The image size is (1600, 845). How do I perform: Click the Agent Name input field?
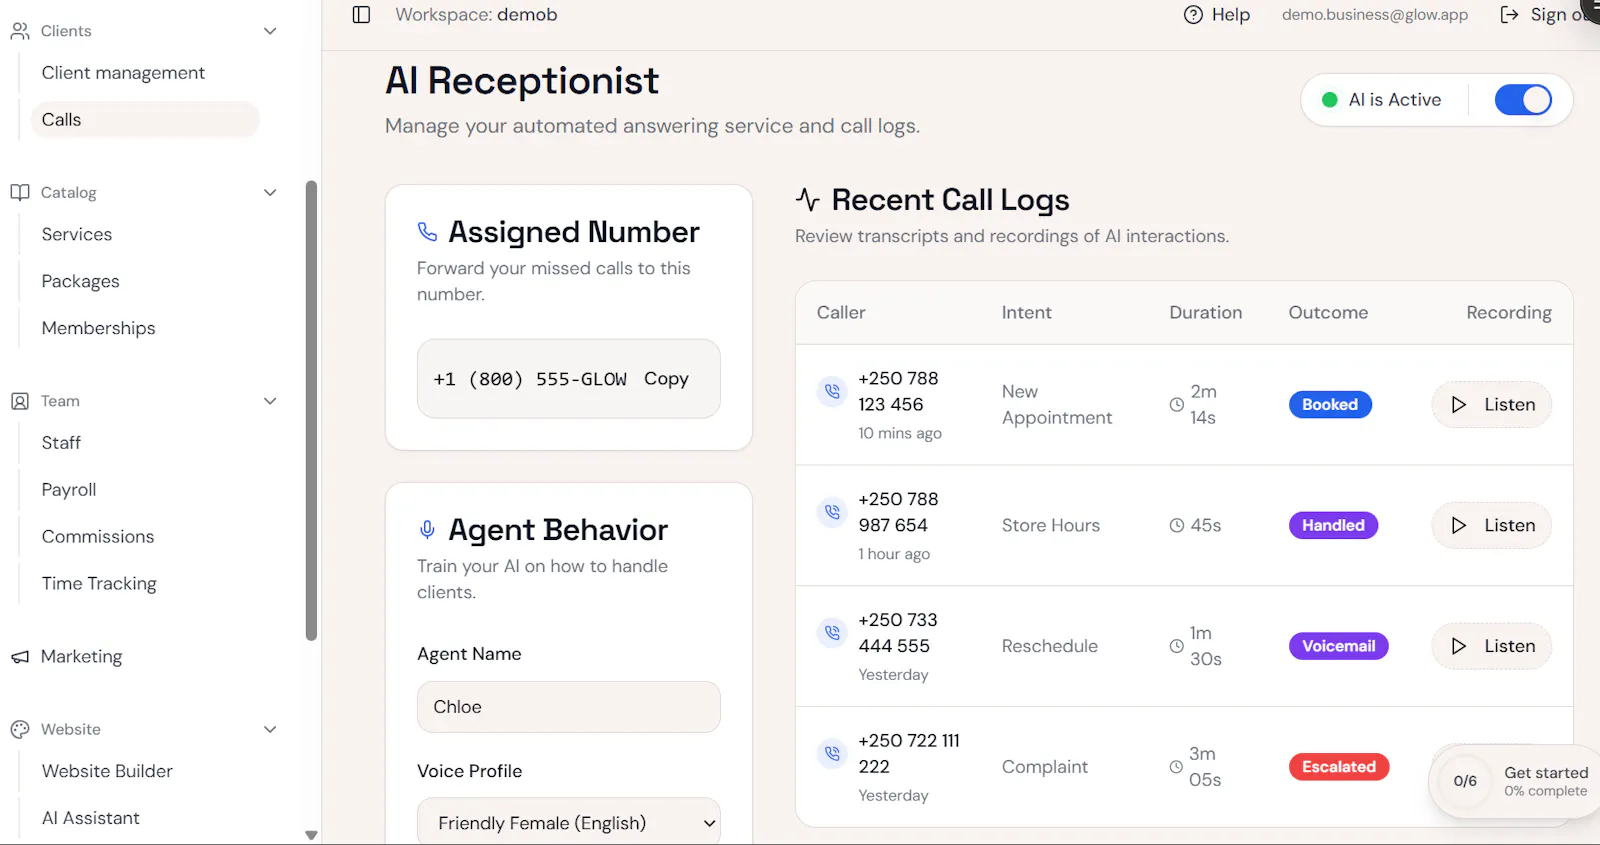pyautogui.click(x=568, y=707)
